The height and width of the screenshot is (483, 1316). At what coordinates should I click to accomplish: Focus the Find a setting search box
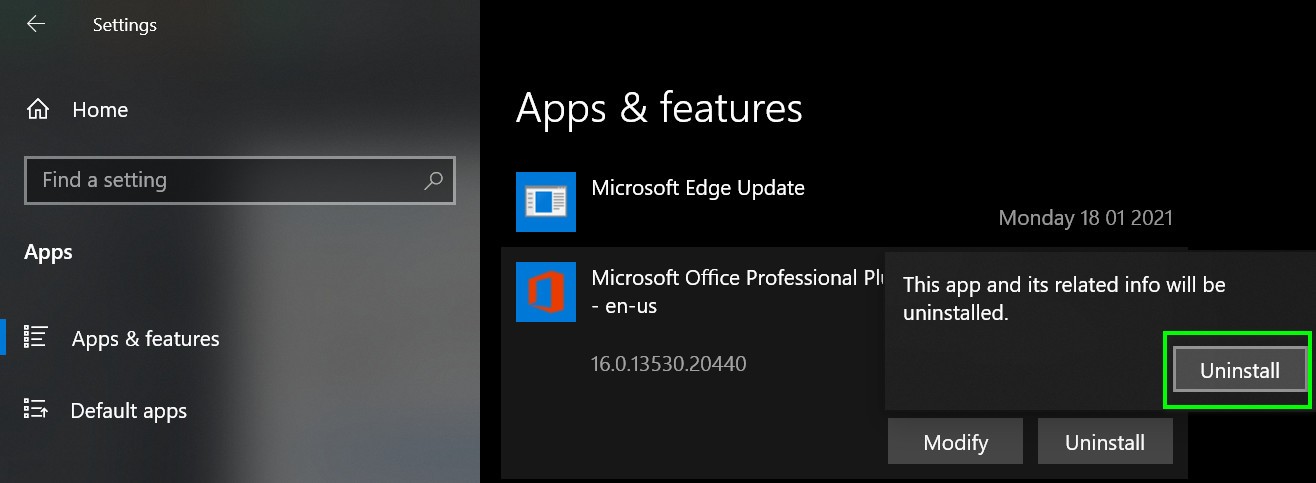click(x=225, y=181)
